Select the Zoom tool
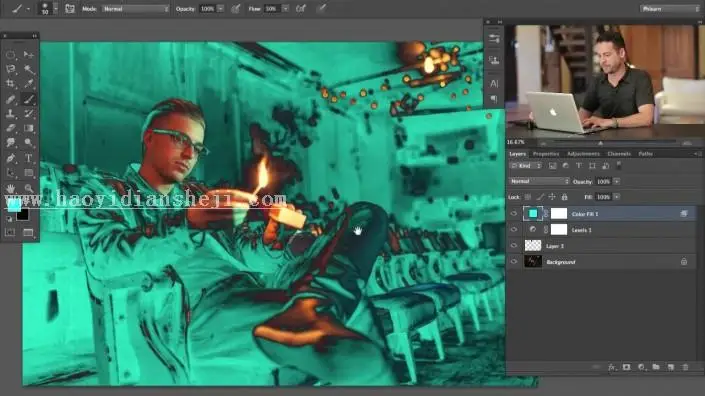The width and height of the screenshot is (705, 396). [x=28, y=188]
